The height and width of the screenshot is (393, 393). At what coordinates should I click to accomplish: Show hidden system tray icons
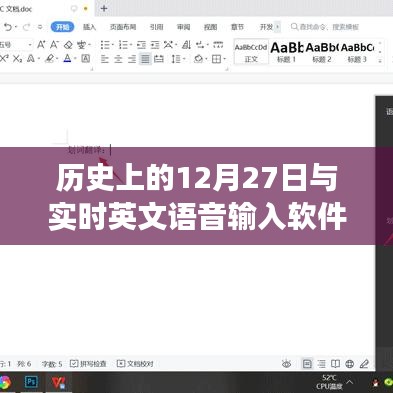tap(350, 382)
